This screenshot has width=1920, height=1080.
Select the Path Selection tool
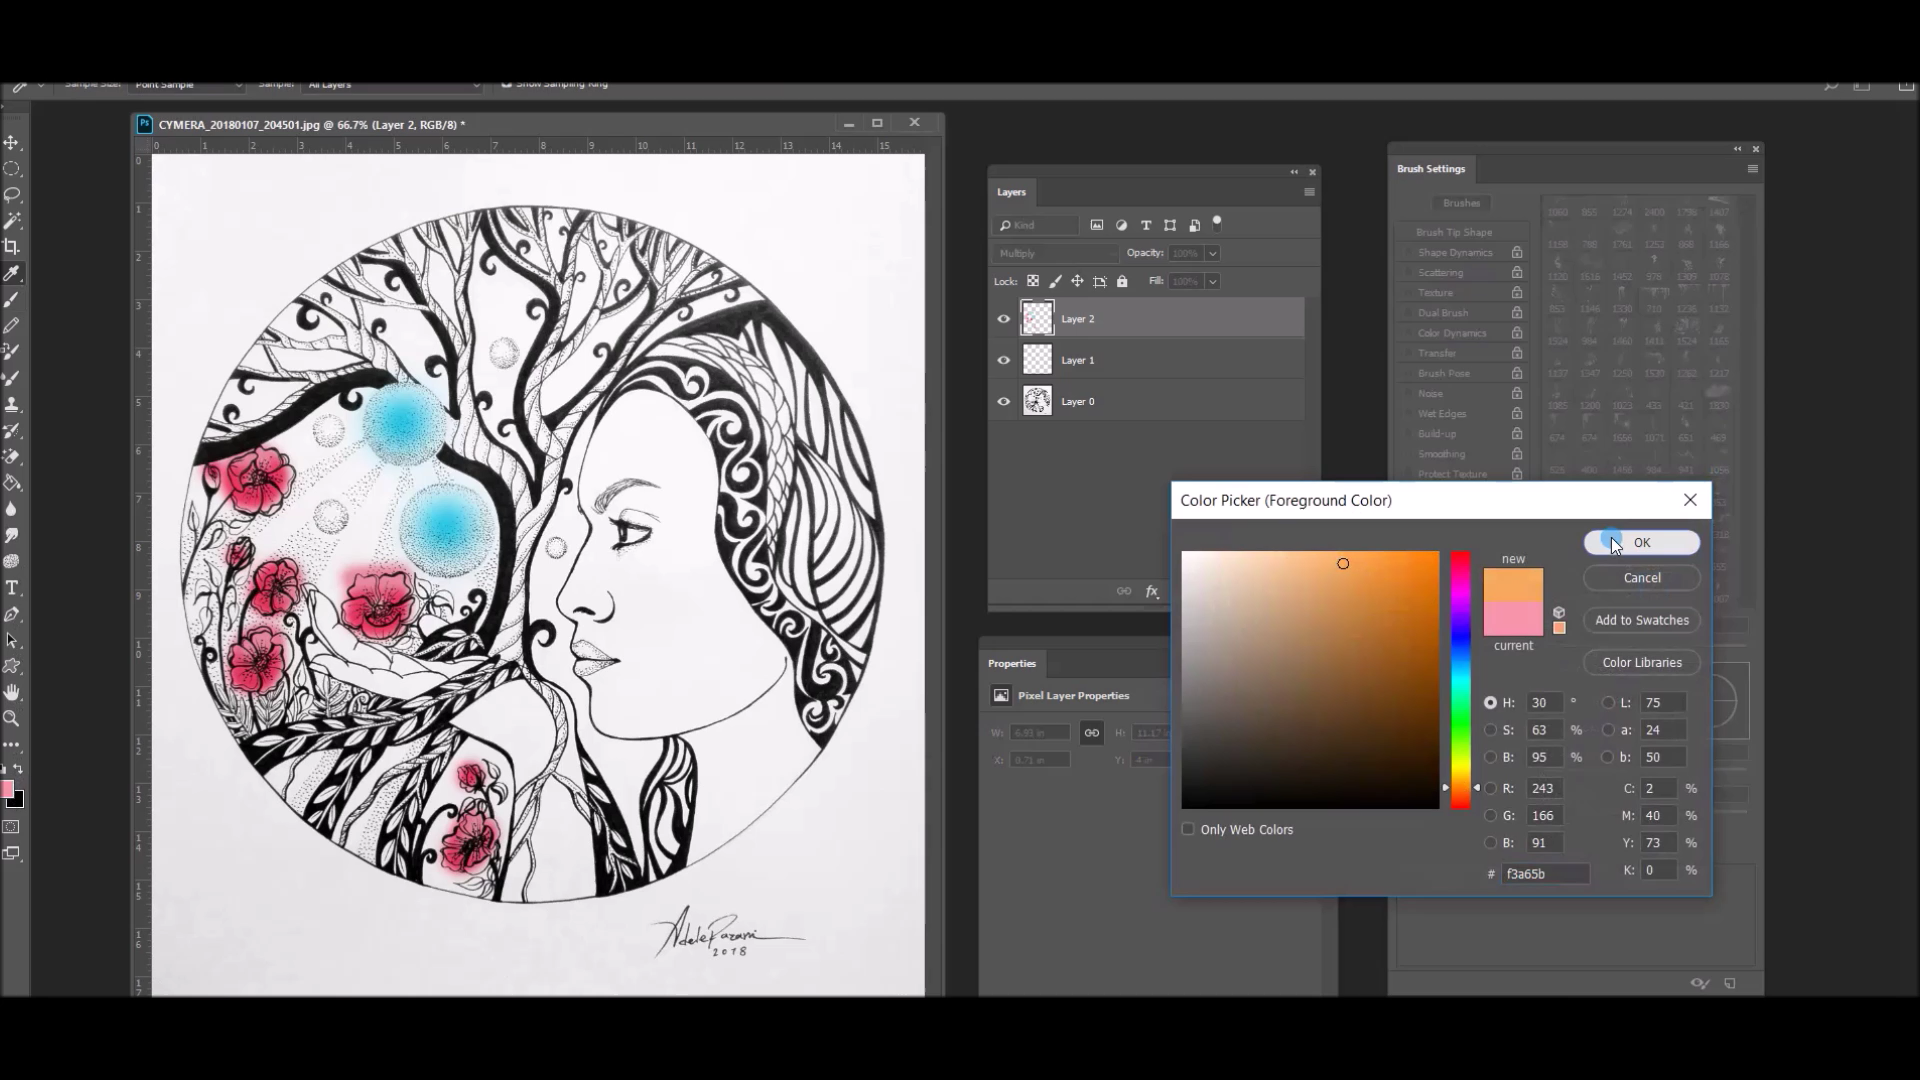[x=12, y=640]
